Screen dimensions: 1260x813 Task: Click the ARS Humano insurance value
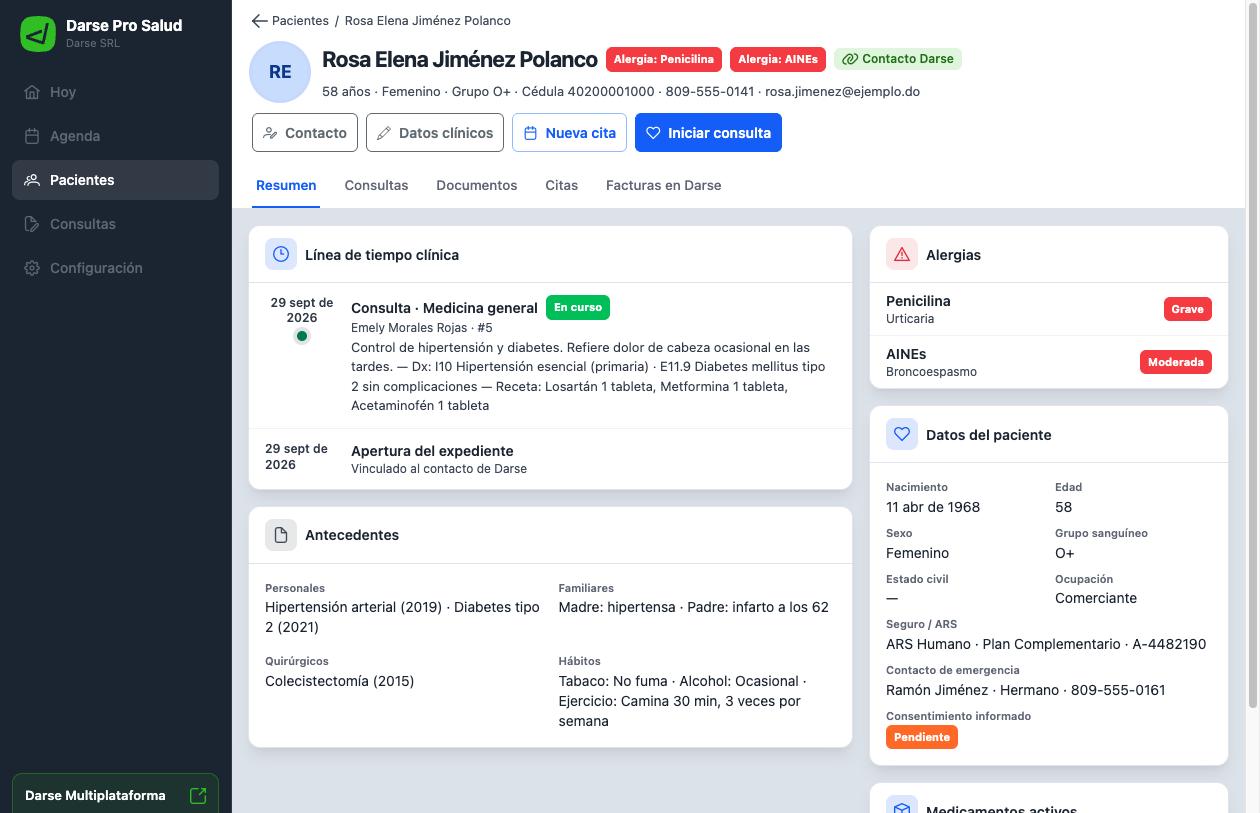(1046, 644)
